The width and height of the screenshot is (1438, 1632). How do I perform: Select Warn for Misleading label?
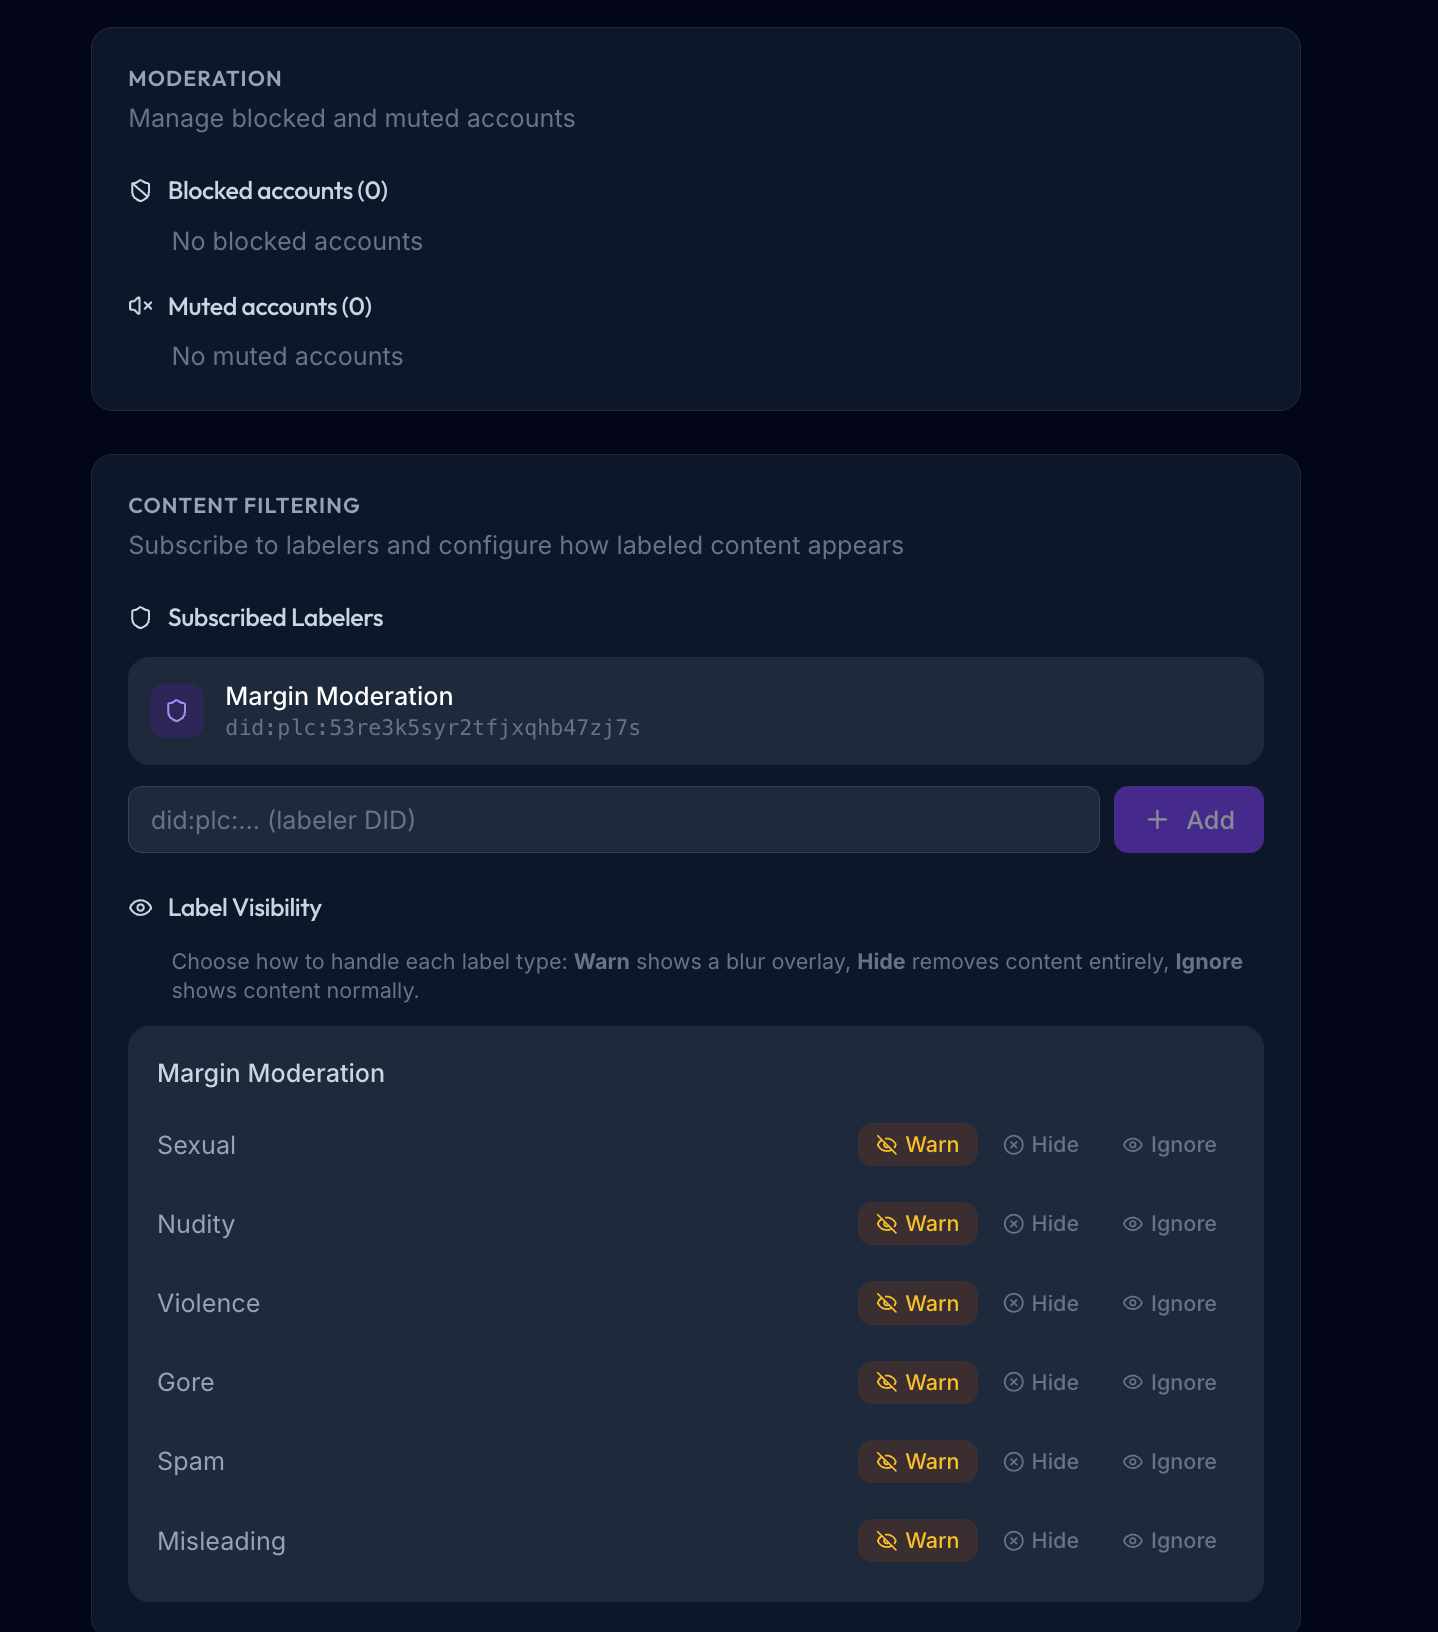(x=917, y=1541)
